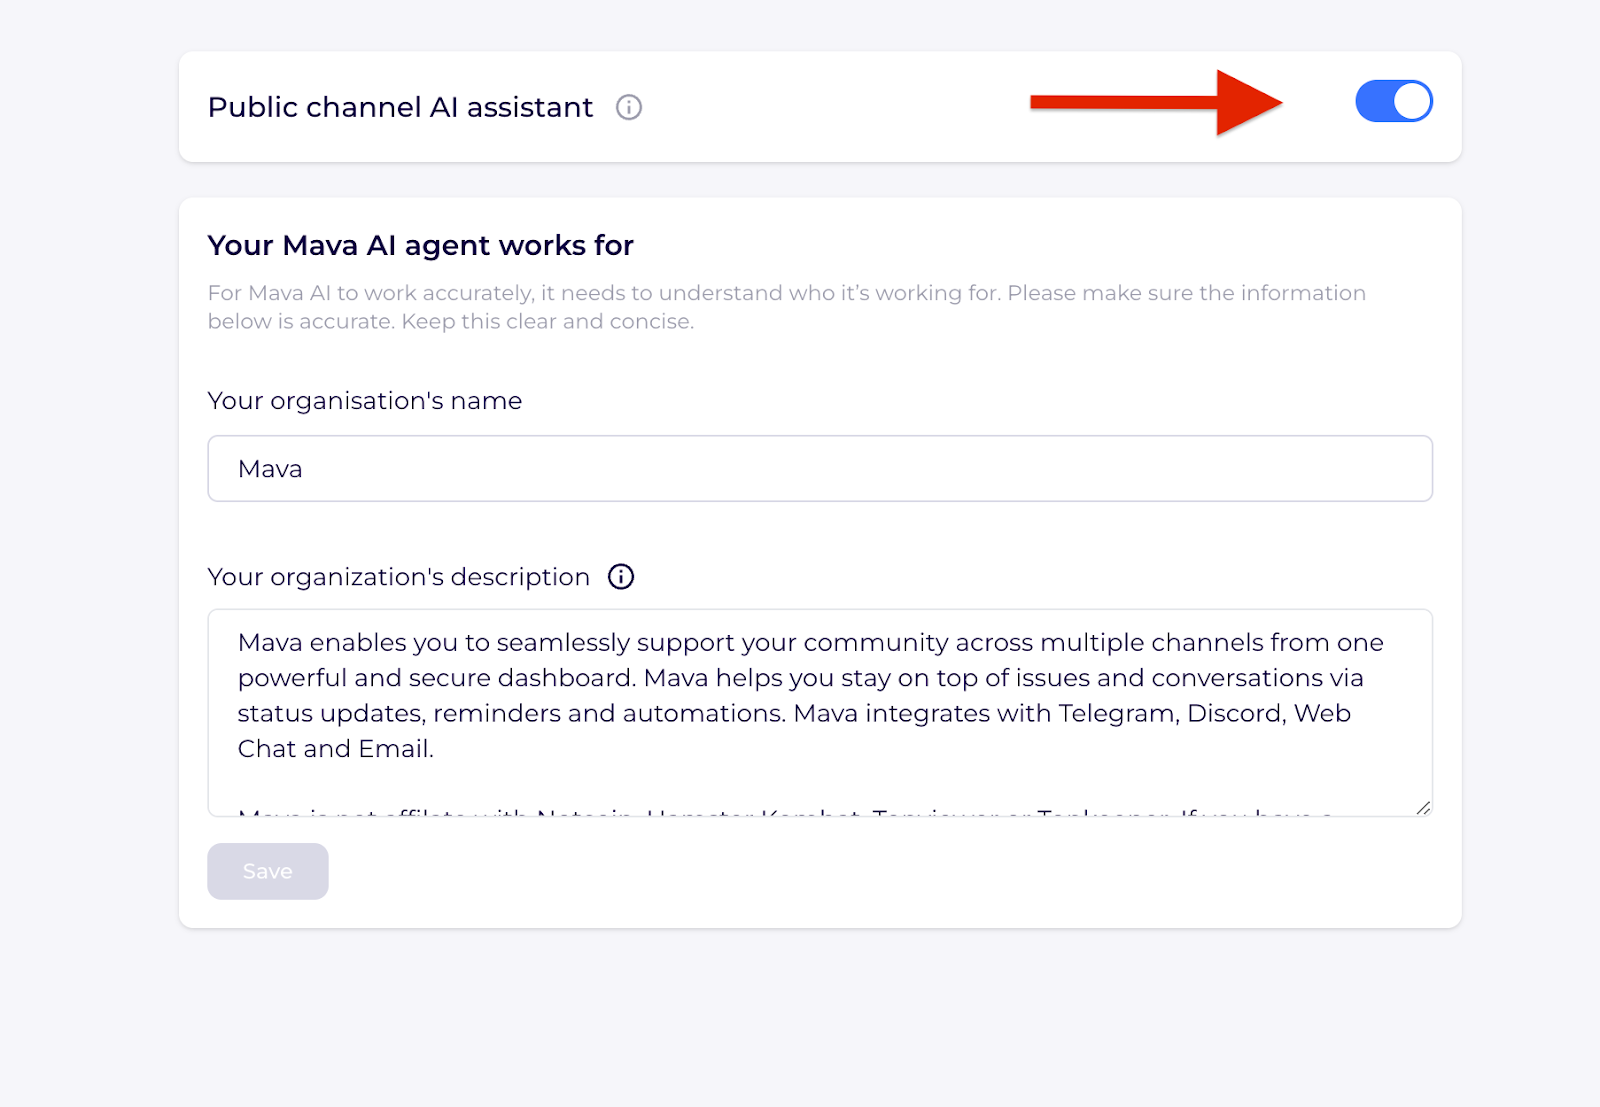Image resolution: width=1600 pixels, height=1107 pixels.
Task: Click info icon next to Public channel AI assistant
Action: pos(628,107)
